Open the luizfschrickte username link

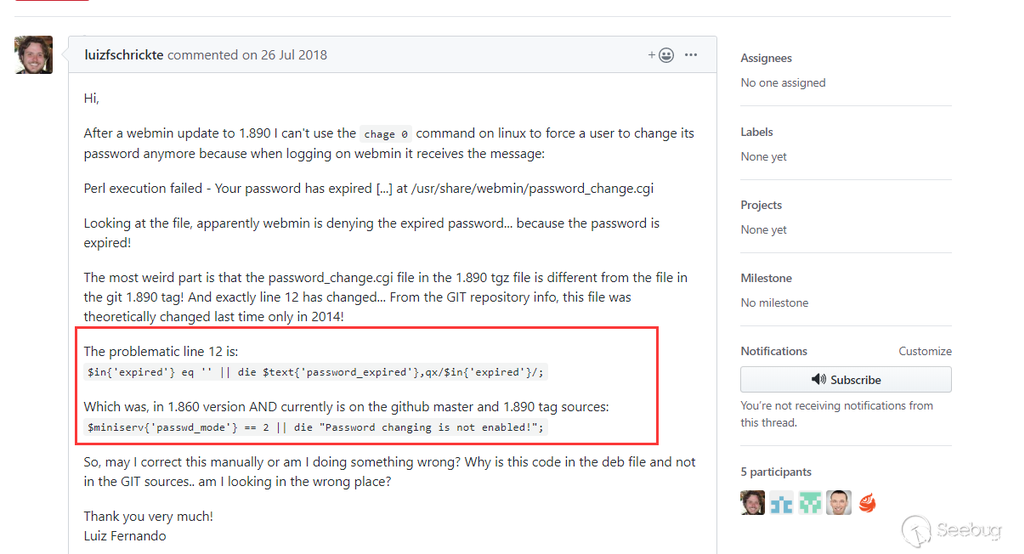(124, 55)
